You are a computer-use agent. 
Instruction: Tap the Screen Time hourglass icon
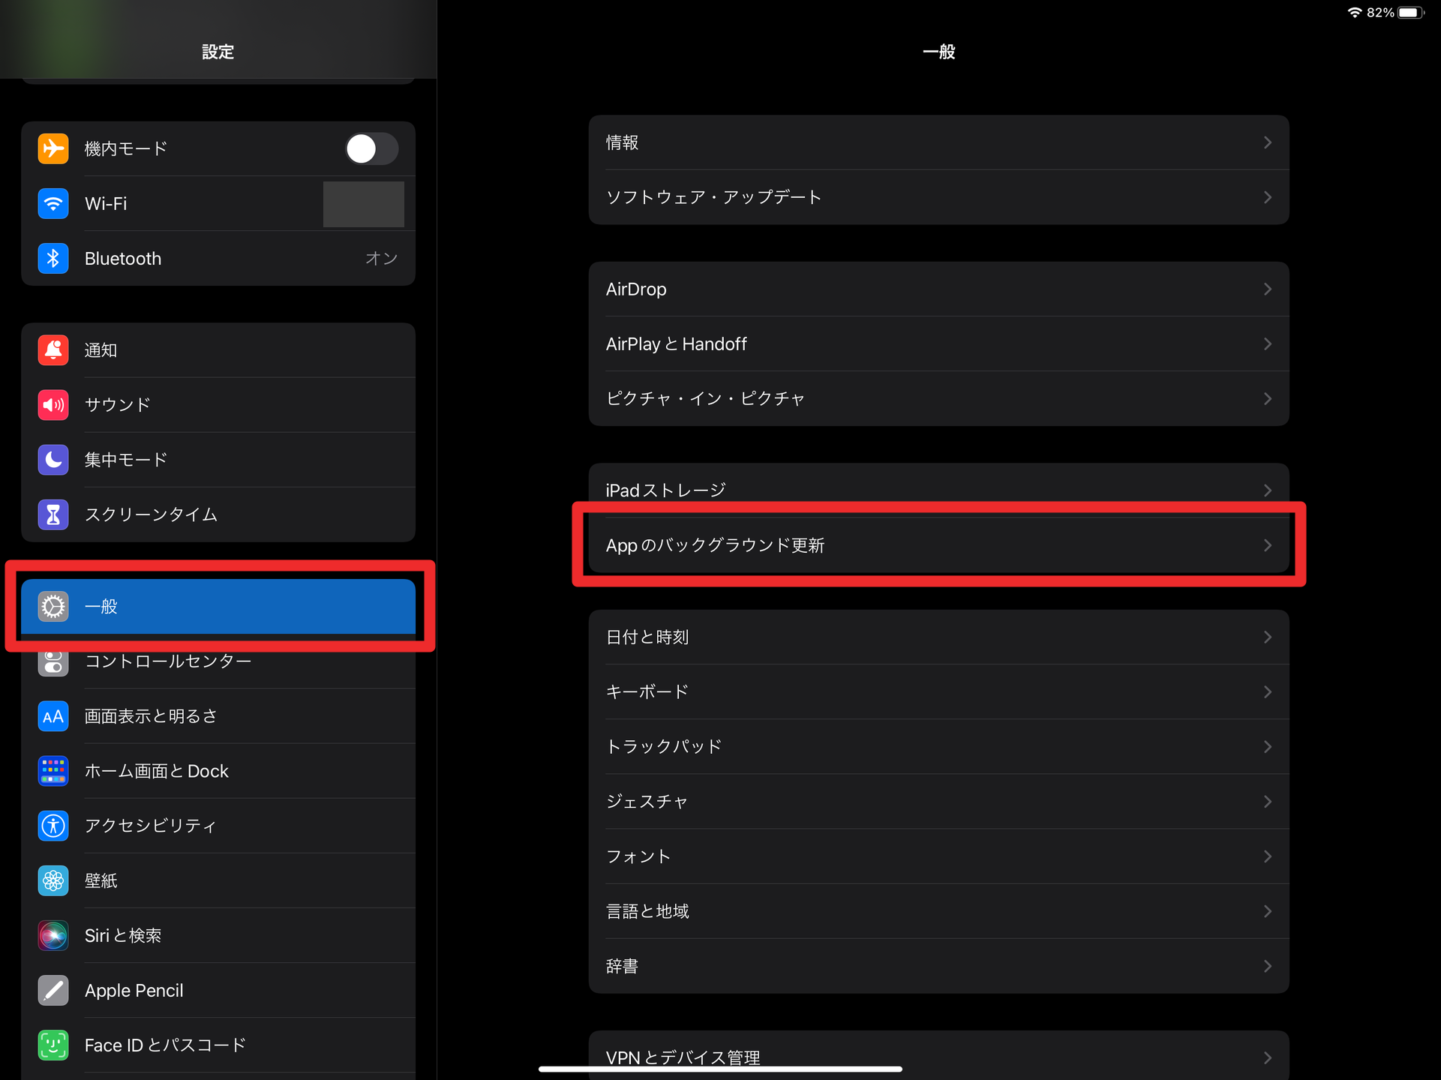[x=53, y=514]
